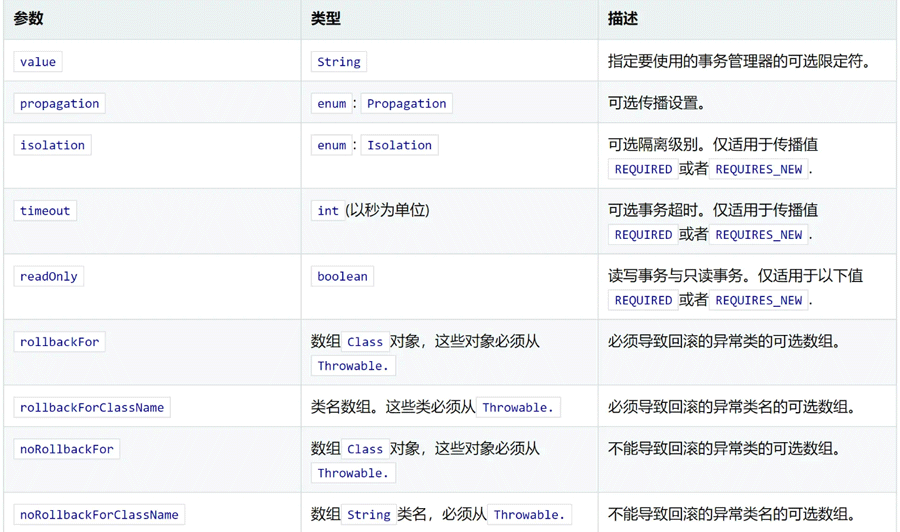The height and width of the screenshot is (532, 900).
Task: Select the readOnly parameter name
Action: click(x=48, y=277)
